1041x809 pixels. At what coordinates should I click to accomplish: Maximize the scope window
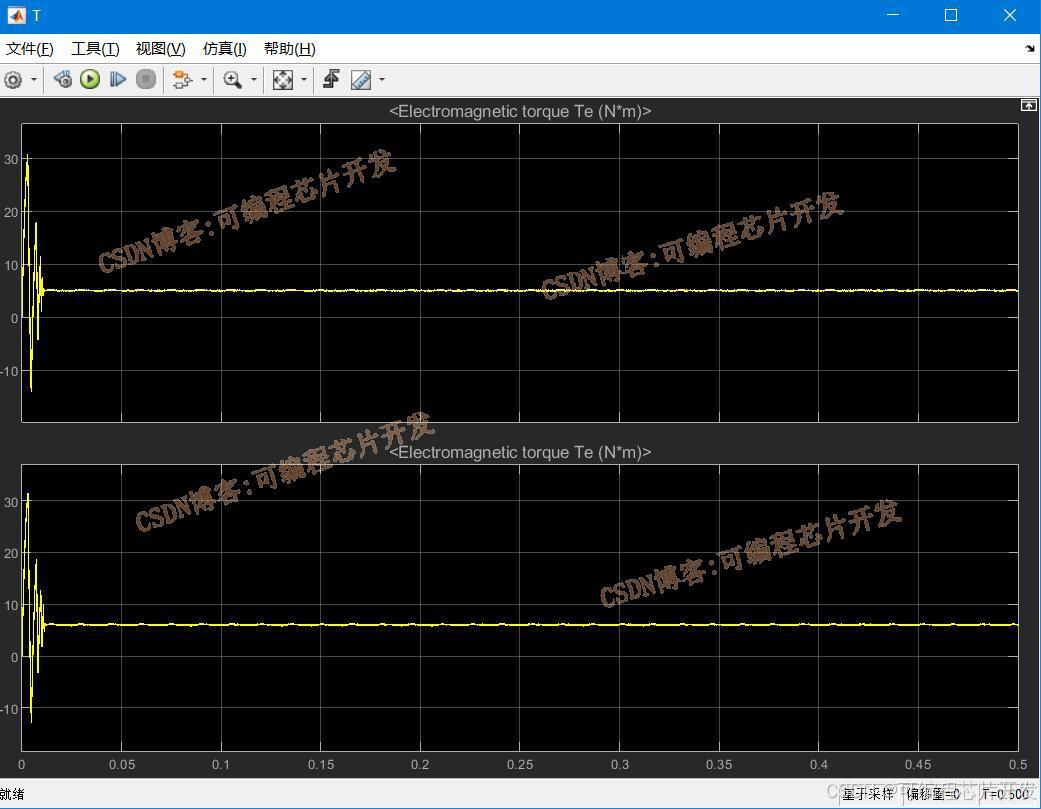point(951,15)
